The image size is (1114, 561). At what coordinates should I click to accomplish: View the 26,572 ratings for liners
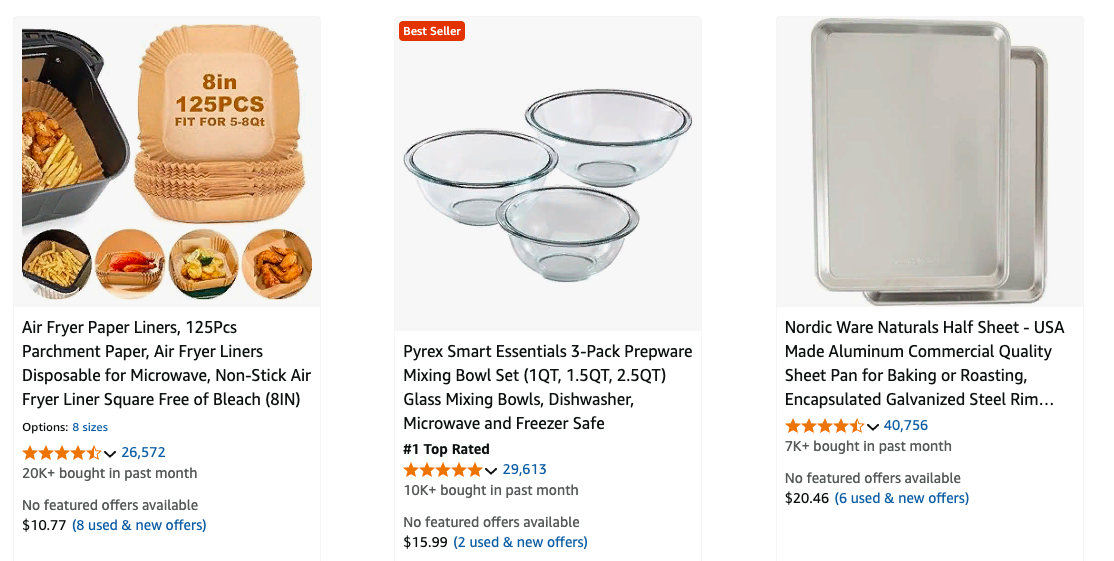pos(143,453)
